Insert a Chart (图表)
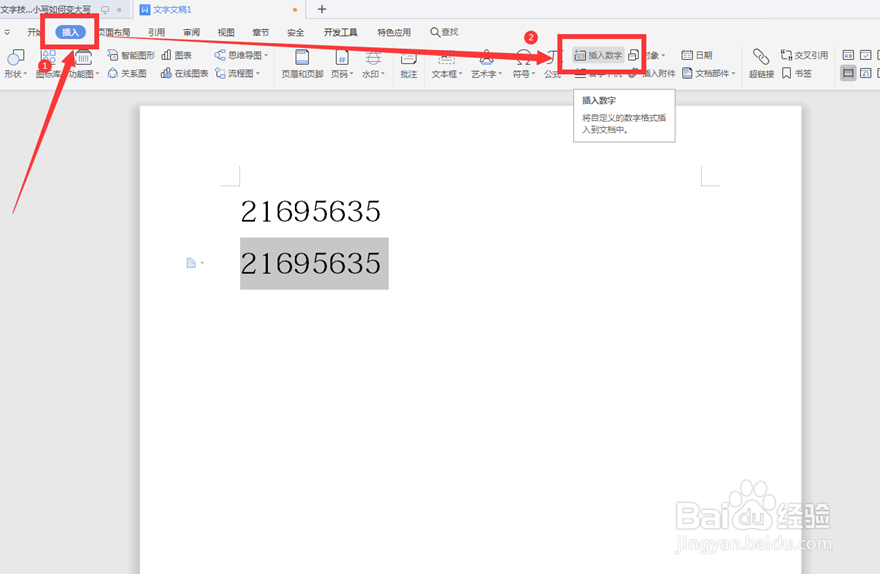The image size is (880, 574). coord(177,55)
